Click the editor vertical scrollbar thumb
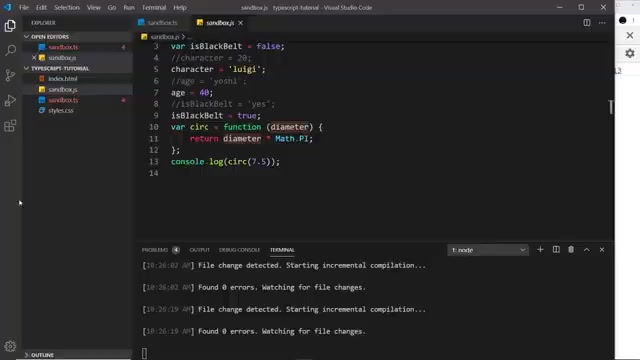Screen dimensions: 640x360 (611, 107)
